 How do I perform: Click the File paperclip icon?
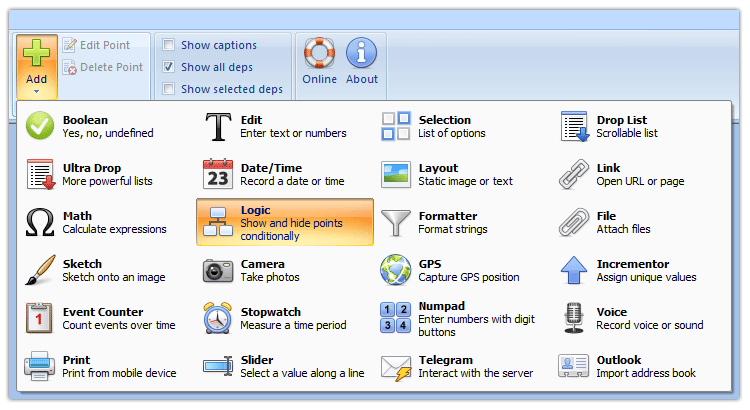click(574, 222)
